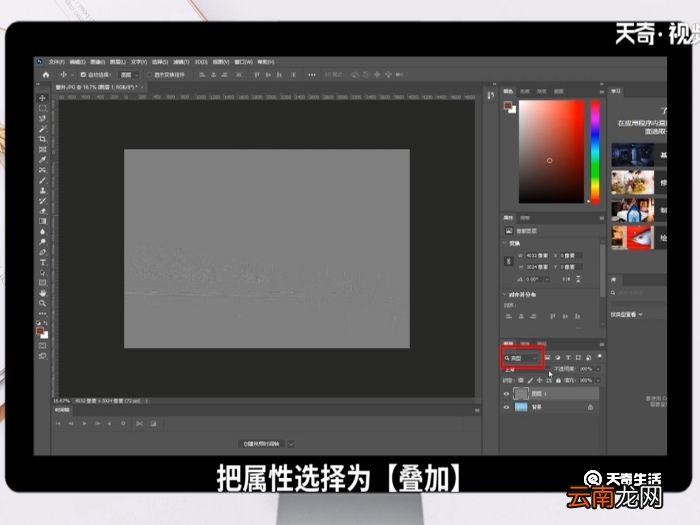Open collapsed panel icon beside canvas

[x=491, y=95]
